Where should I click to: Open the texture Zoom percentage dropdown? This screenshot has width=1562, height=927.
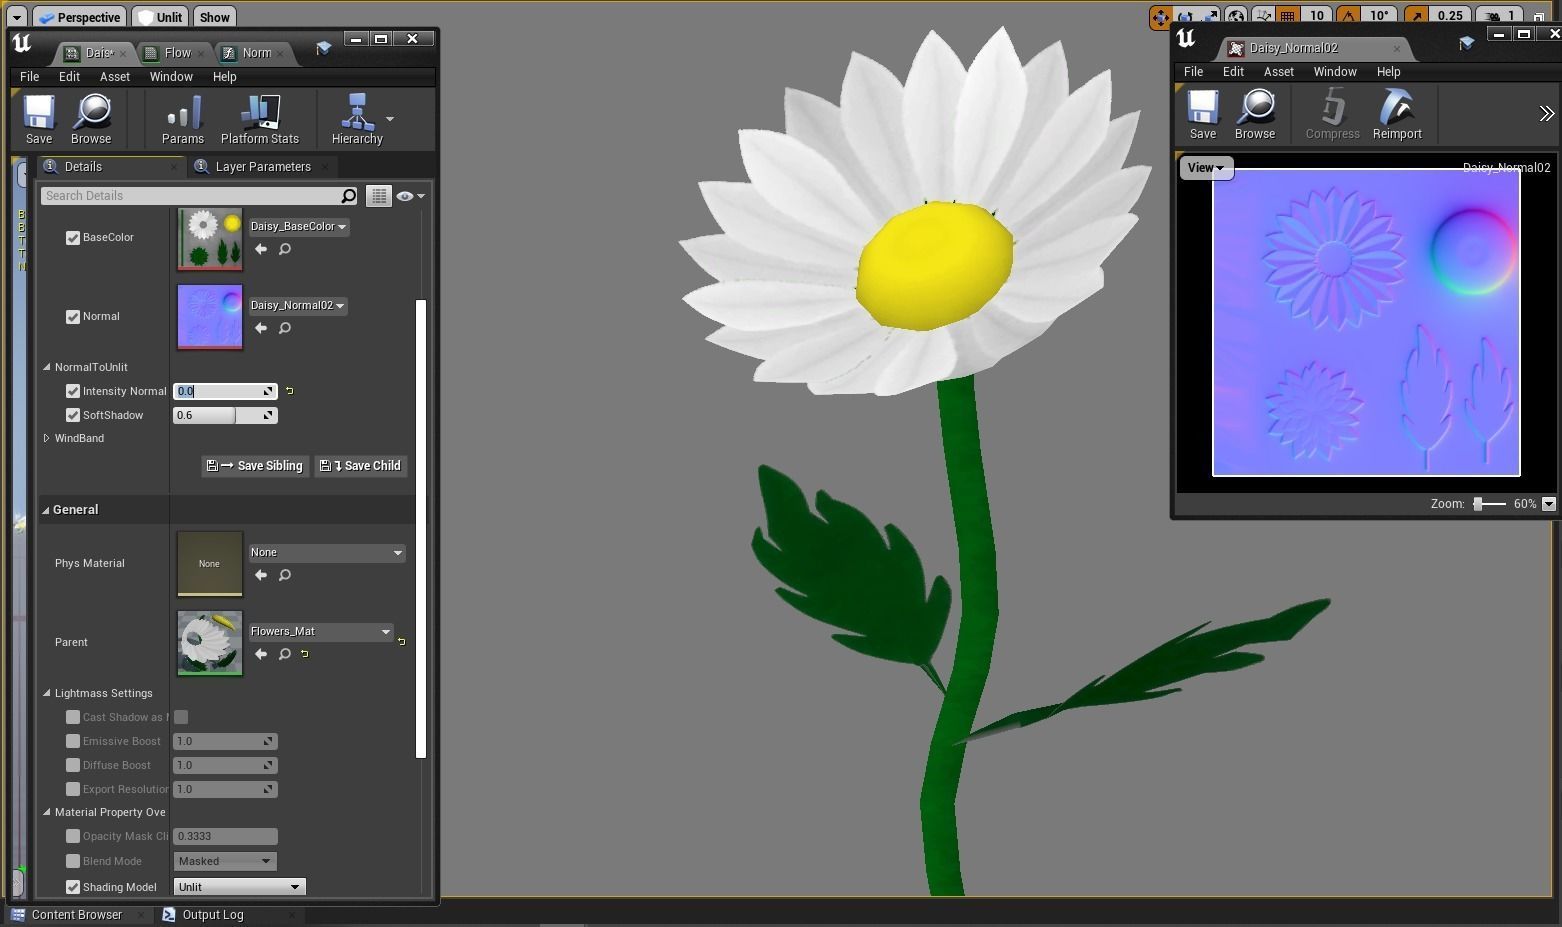tap(1549, 504)
